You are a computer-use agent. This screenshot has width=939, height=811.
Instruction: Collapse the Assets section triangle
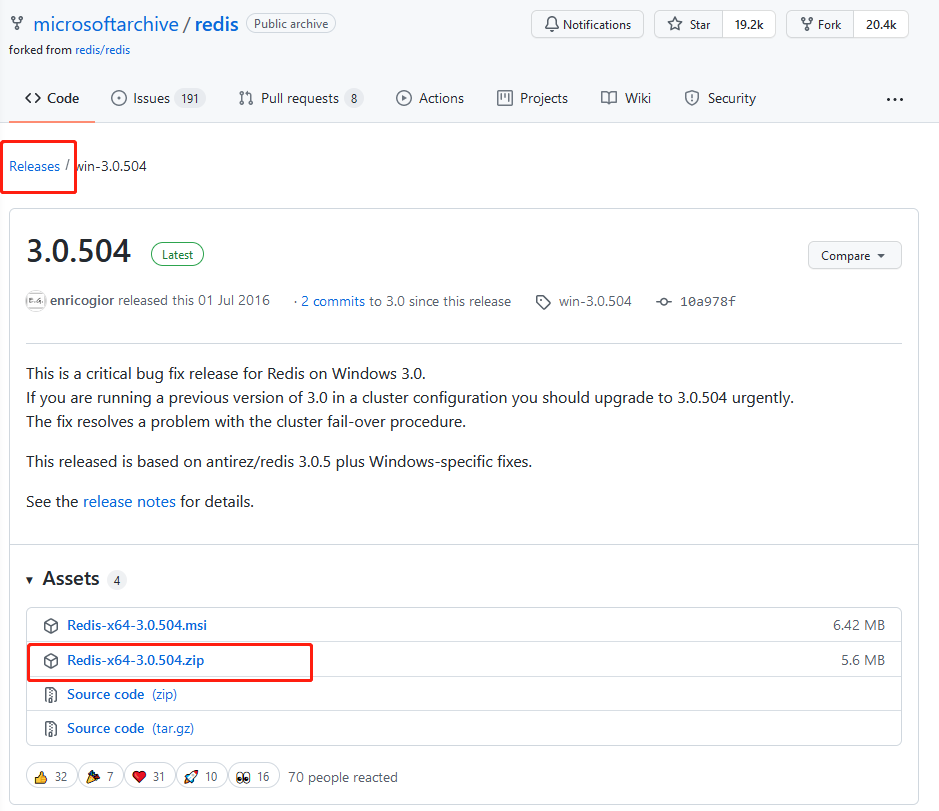(29, 580)
